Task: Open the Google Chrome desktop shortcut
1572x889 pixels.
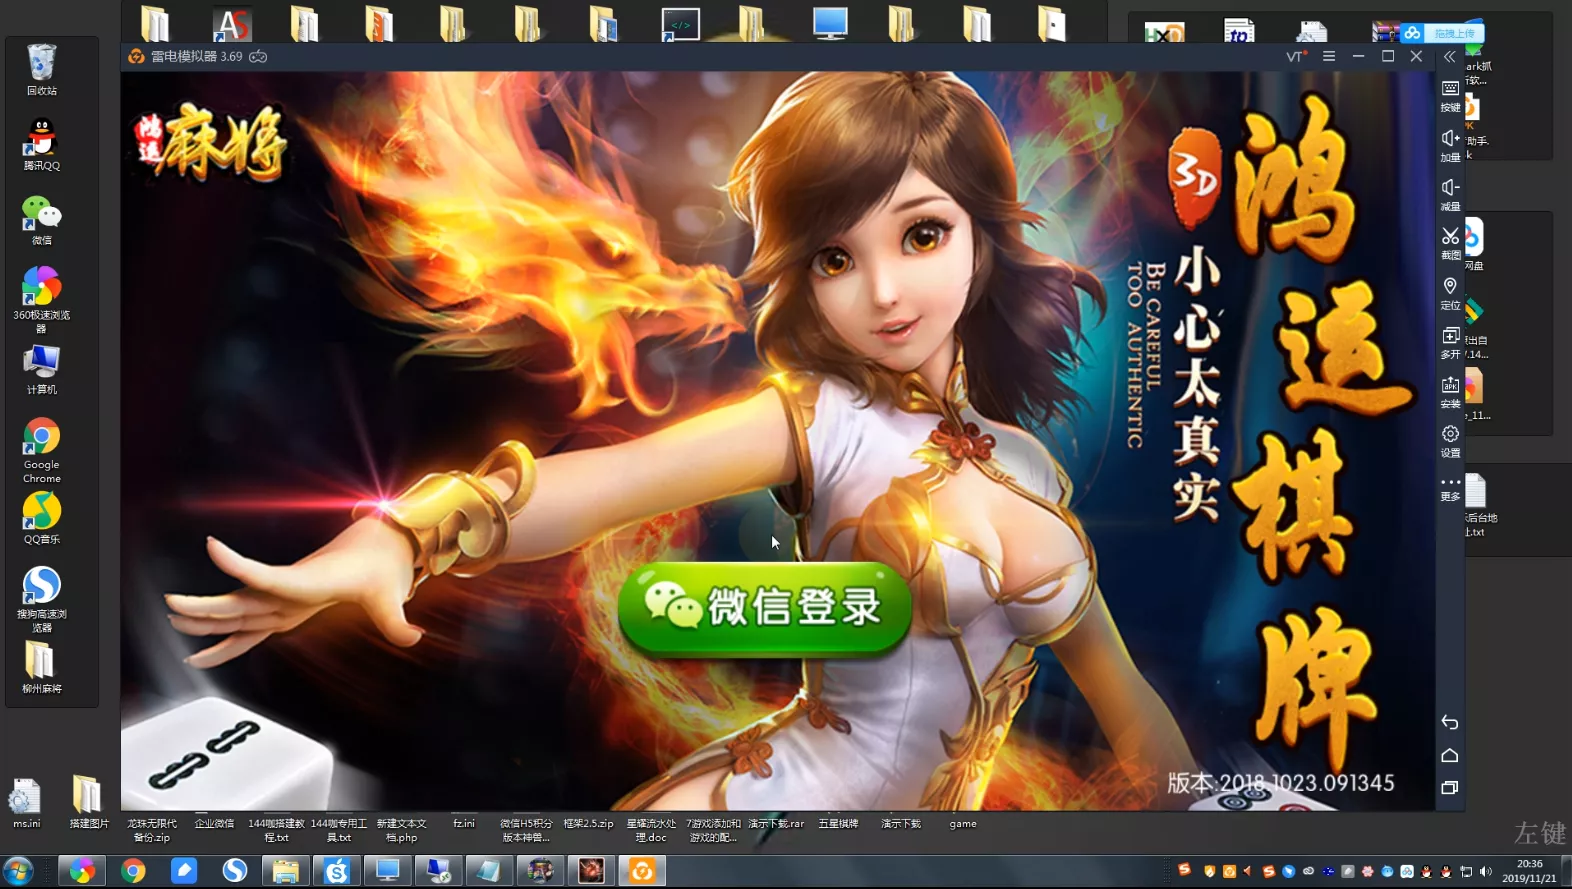Action: point(42,451)
